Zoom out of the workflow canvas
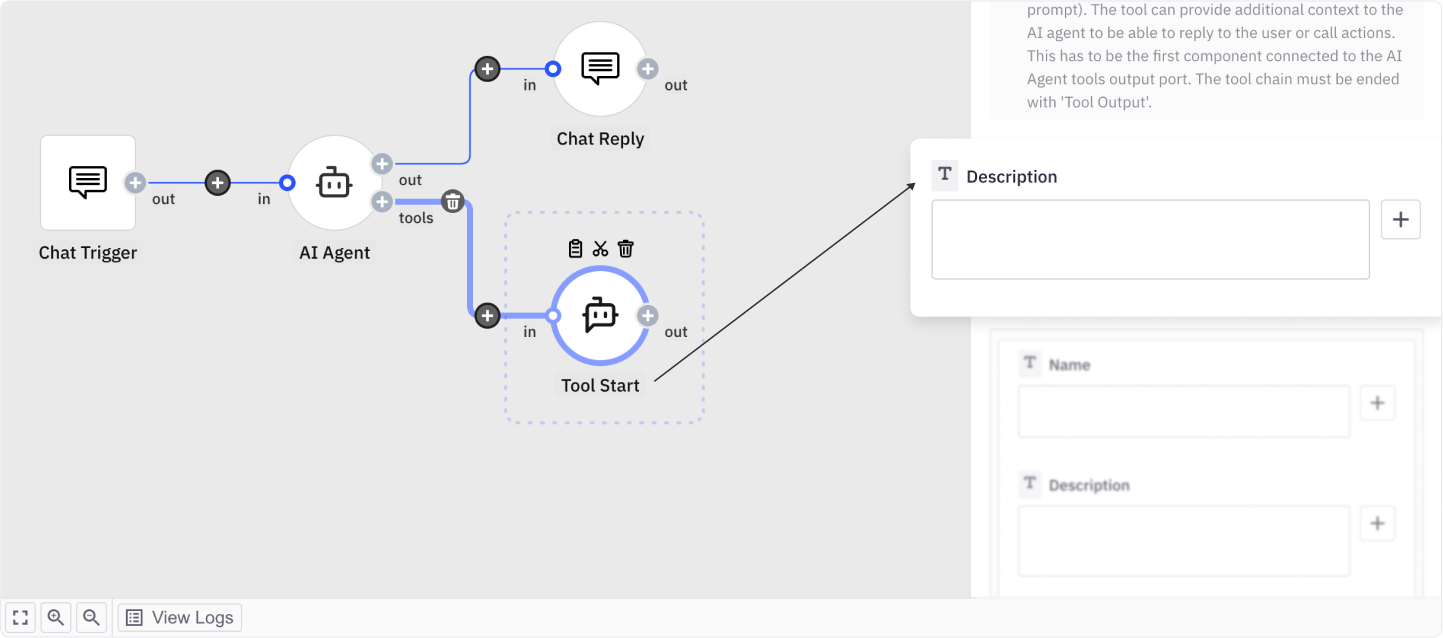Image resolution: width=1443 pixels, height=638 pixels. pos(91,618)
